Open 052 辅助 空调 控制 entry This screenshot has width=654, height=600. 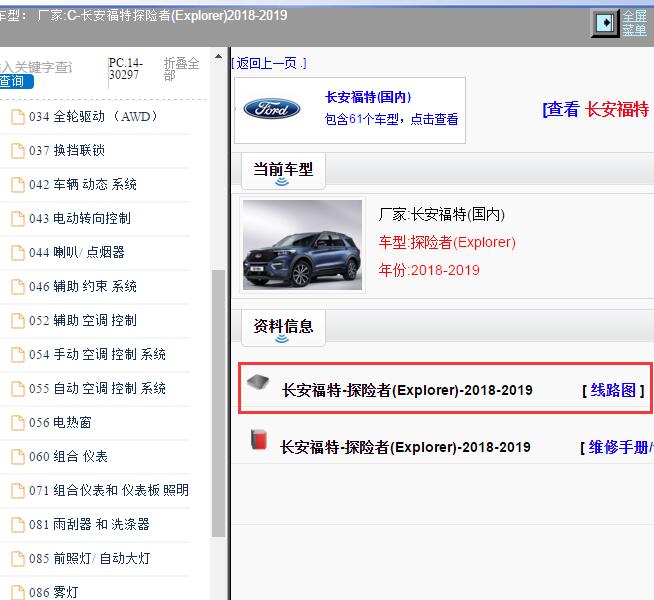pos(83,320)
